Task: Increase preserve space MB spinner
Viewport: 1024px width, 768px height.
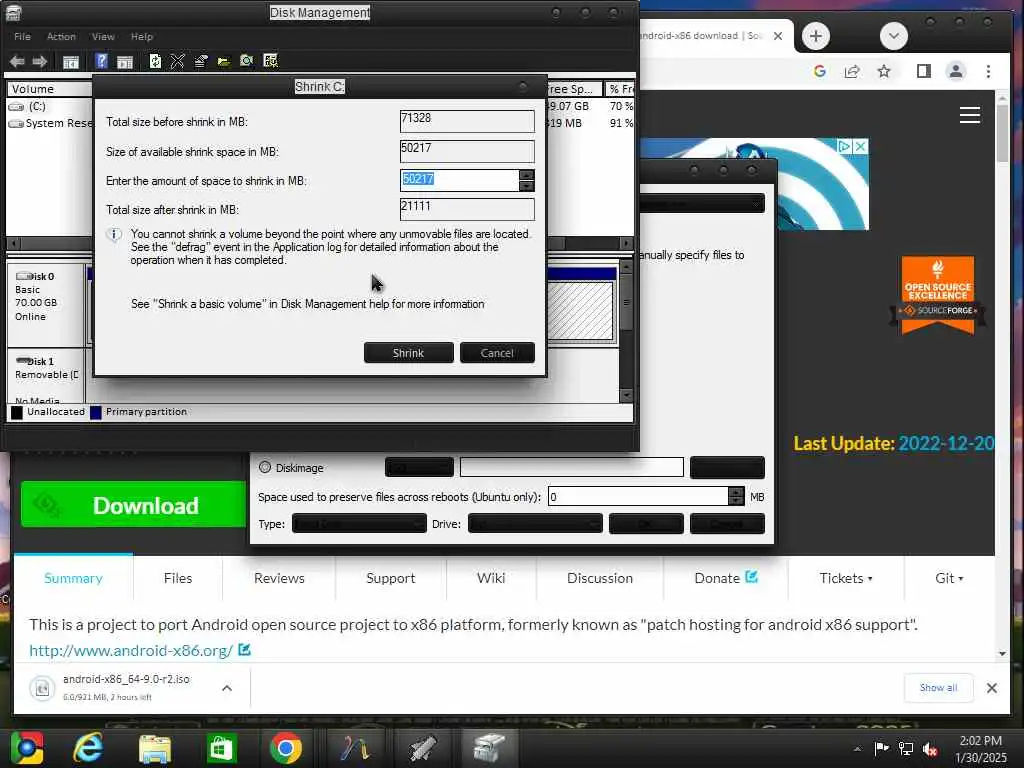Action: pos(736,492)
